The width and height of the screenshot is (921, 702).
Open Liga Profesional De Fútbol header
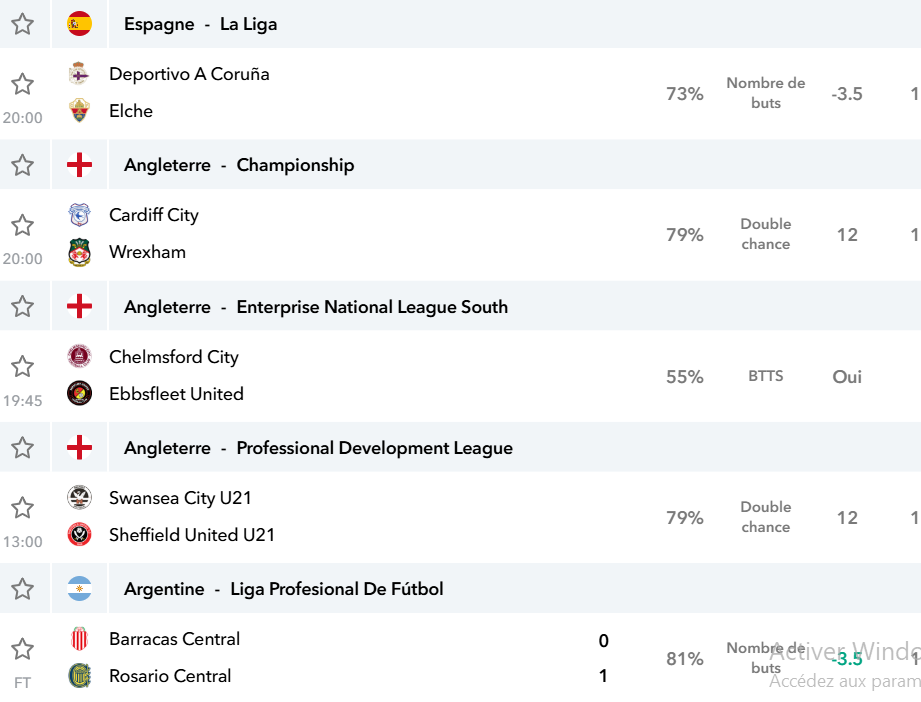284,589
